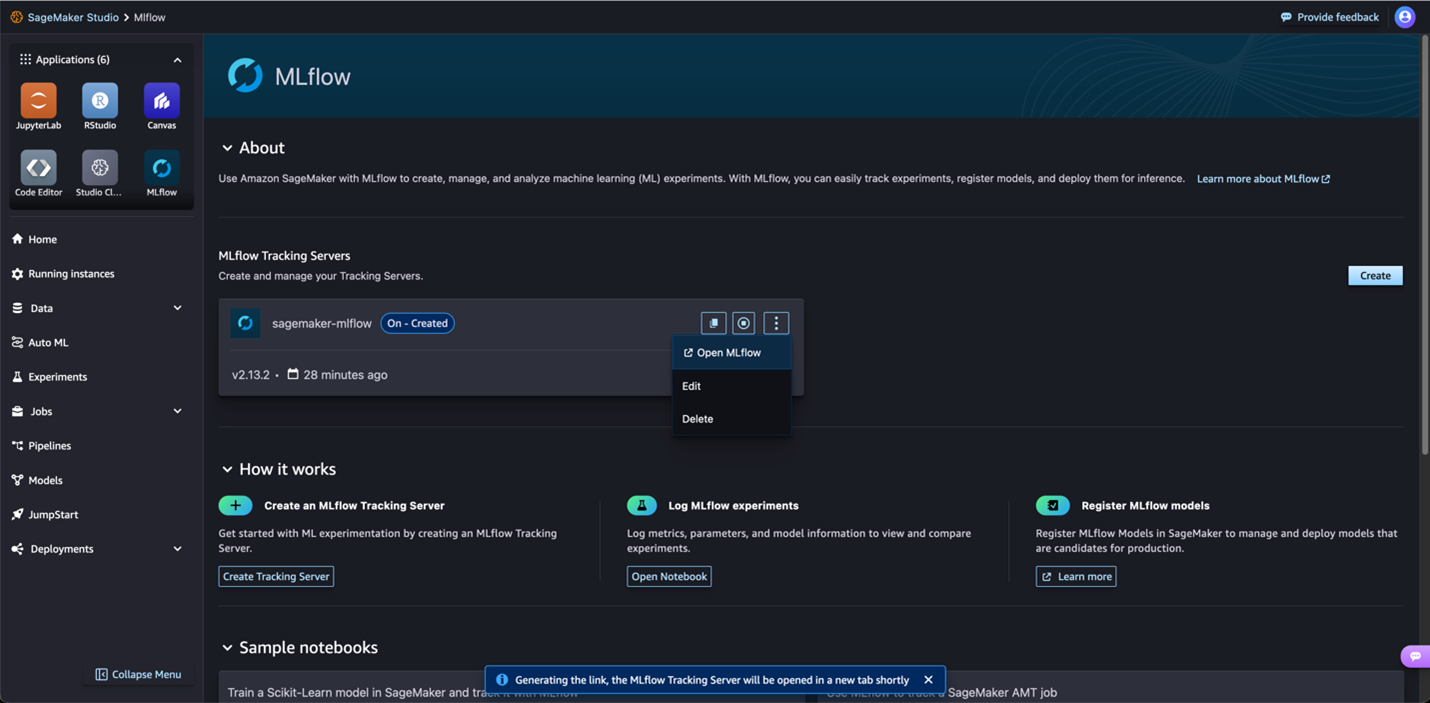Select Open MLflow from the menu
This screenshot has height=703, width=1430.
pos(728,352)
